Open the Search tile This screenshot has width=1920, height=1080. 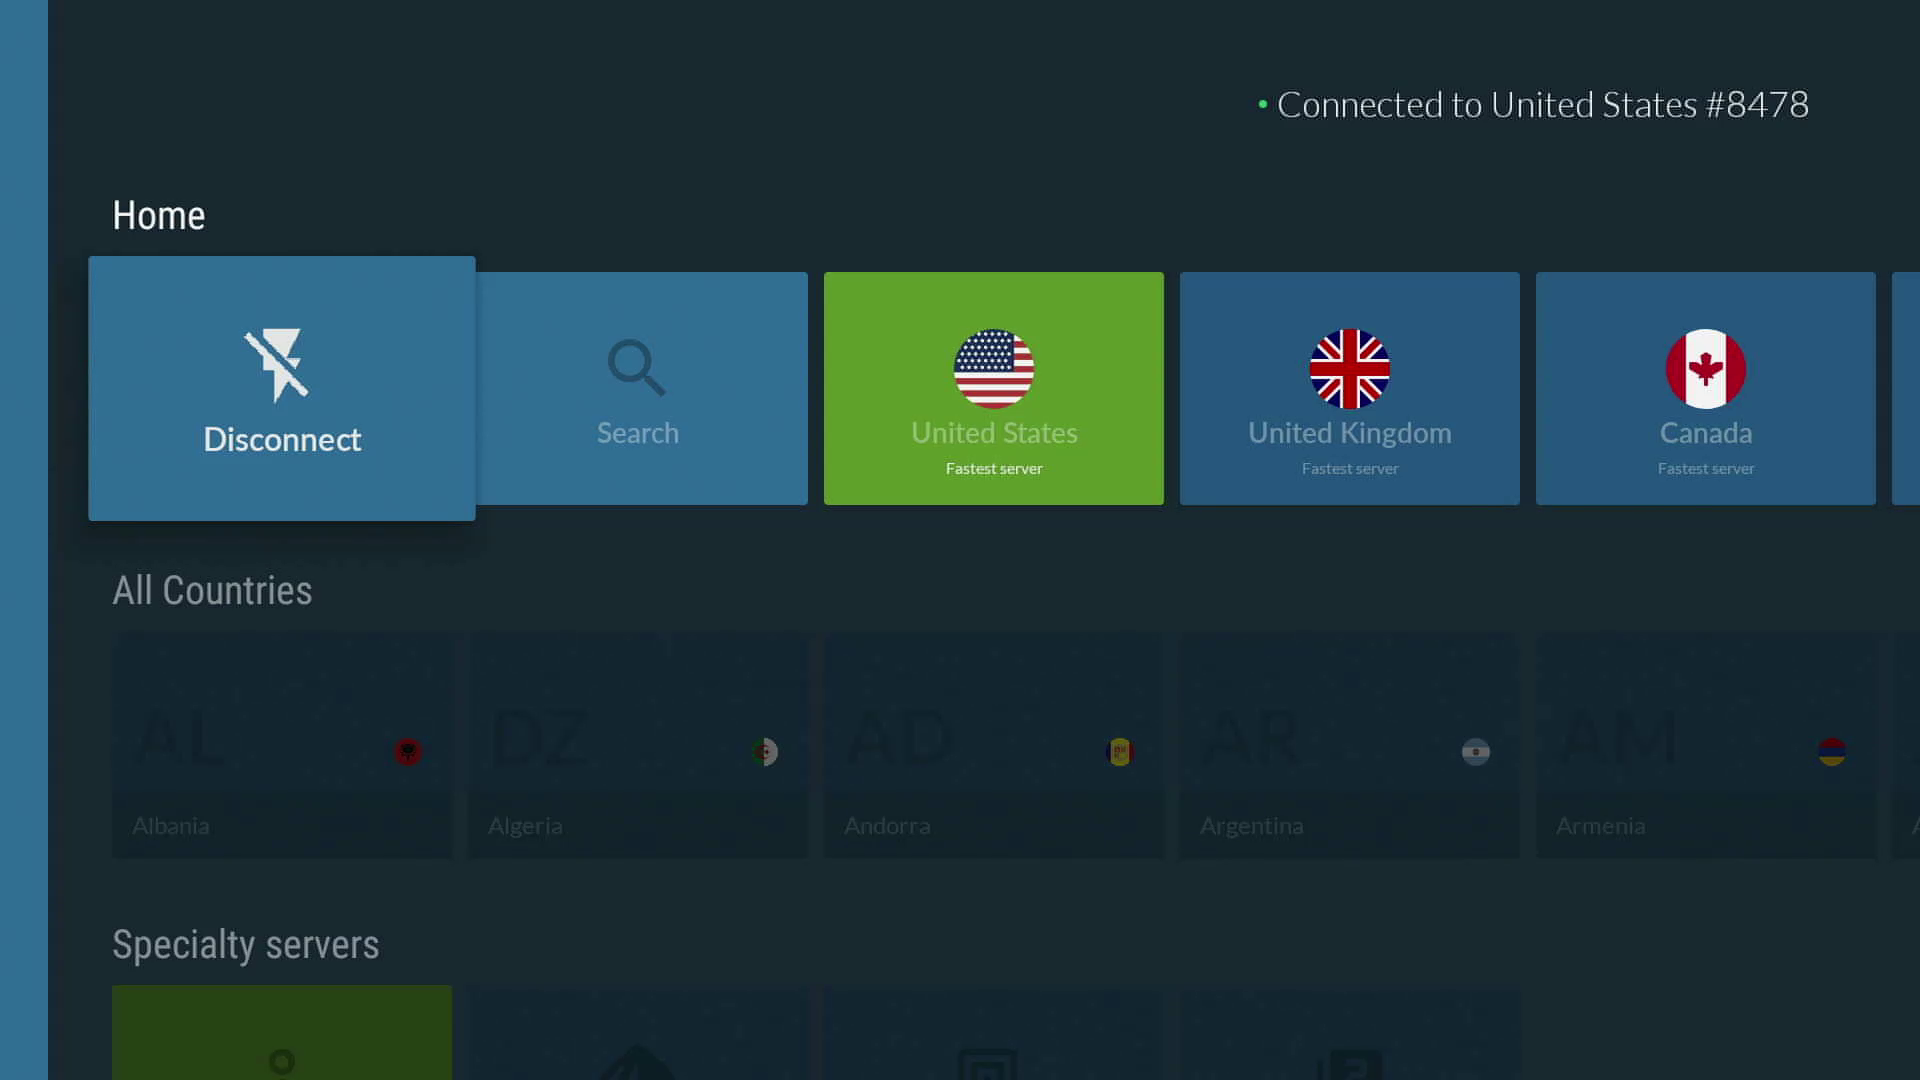(637, 388)
